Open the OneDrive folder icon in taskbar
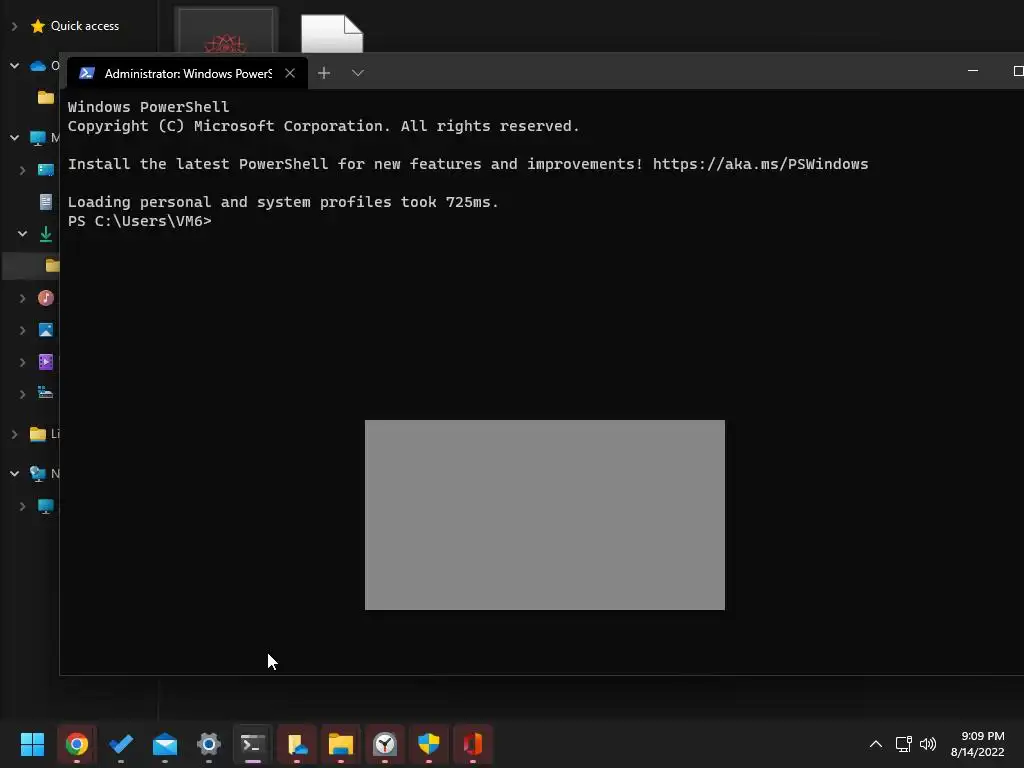The height and width of the screenshot is (768, 1024). pos(297,744)
